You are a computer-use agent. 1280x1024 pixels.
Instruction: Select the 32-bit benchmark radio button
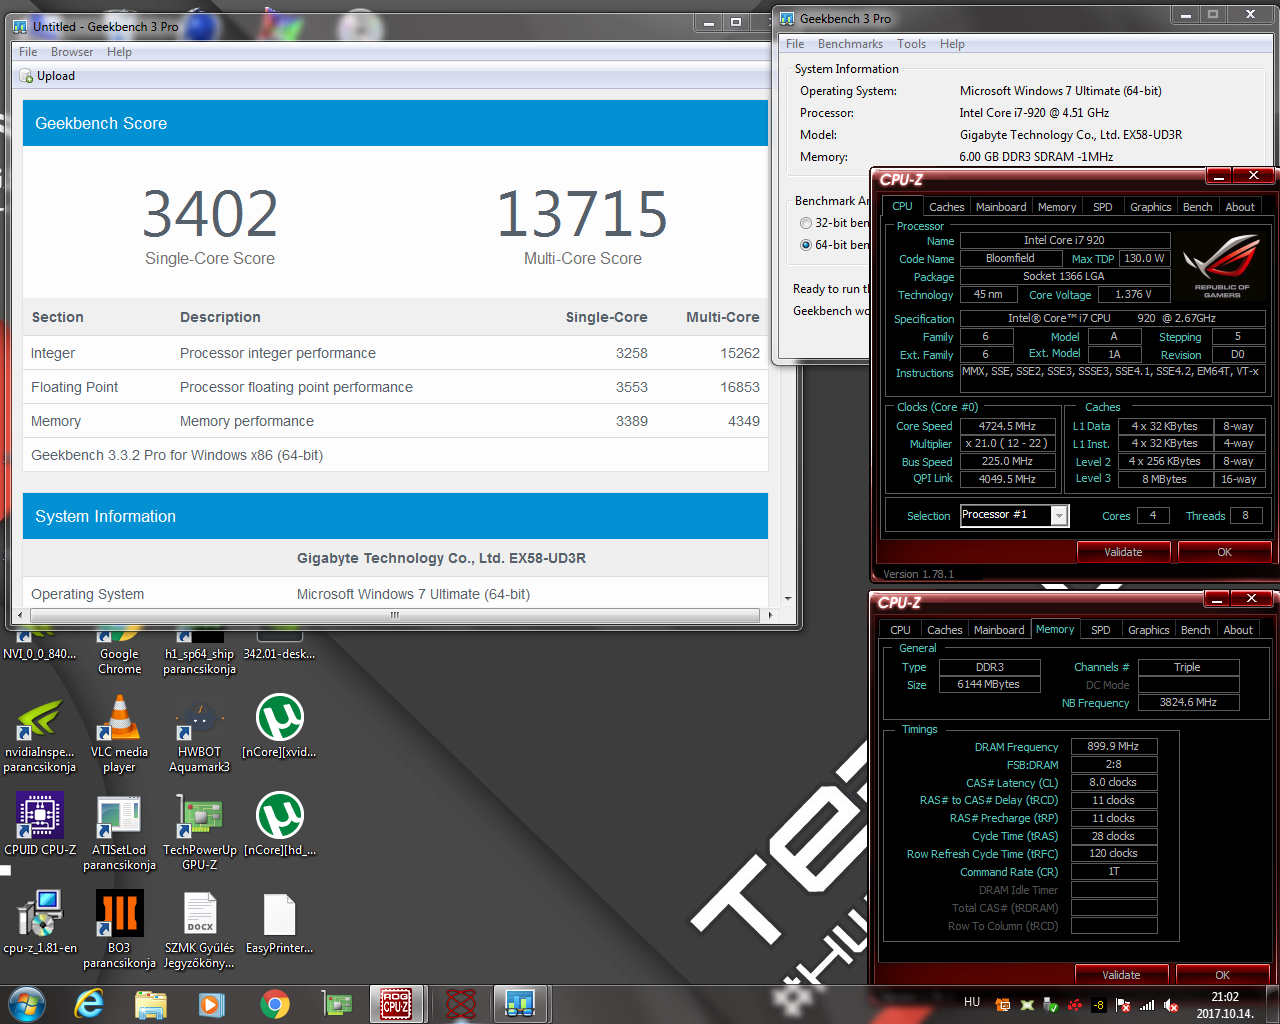(806, 223)
